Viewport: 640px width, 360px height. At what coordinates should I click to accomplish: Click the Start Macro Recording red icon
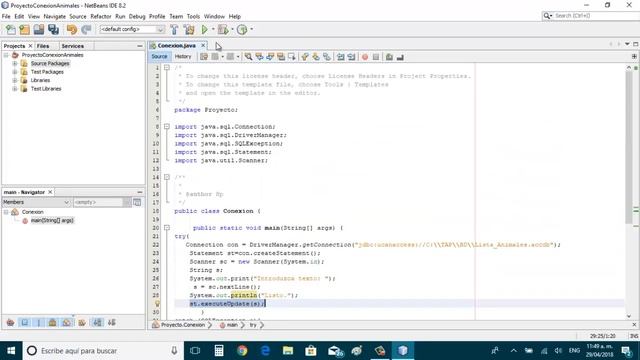(365, 57)
